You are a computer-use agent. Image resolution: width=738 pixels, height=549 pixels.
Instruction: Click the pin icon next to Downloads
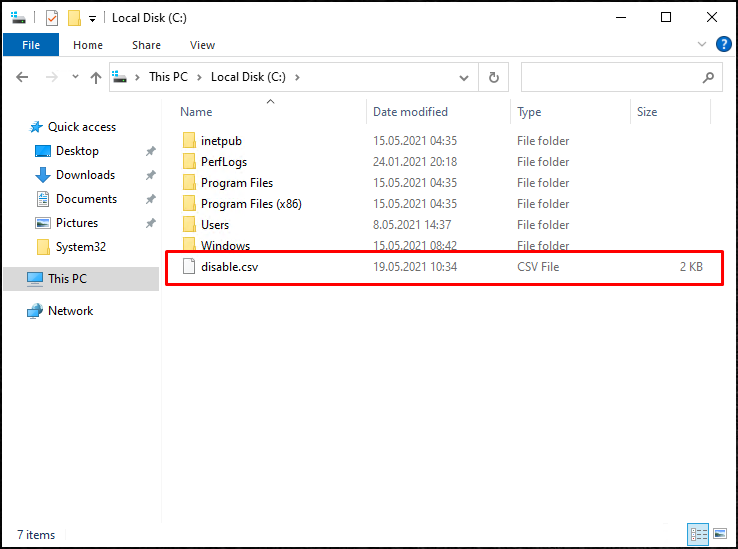151,175
